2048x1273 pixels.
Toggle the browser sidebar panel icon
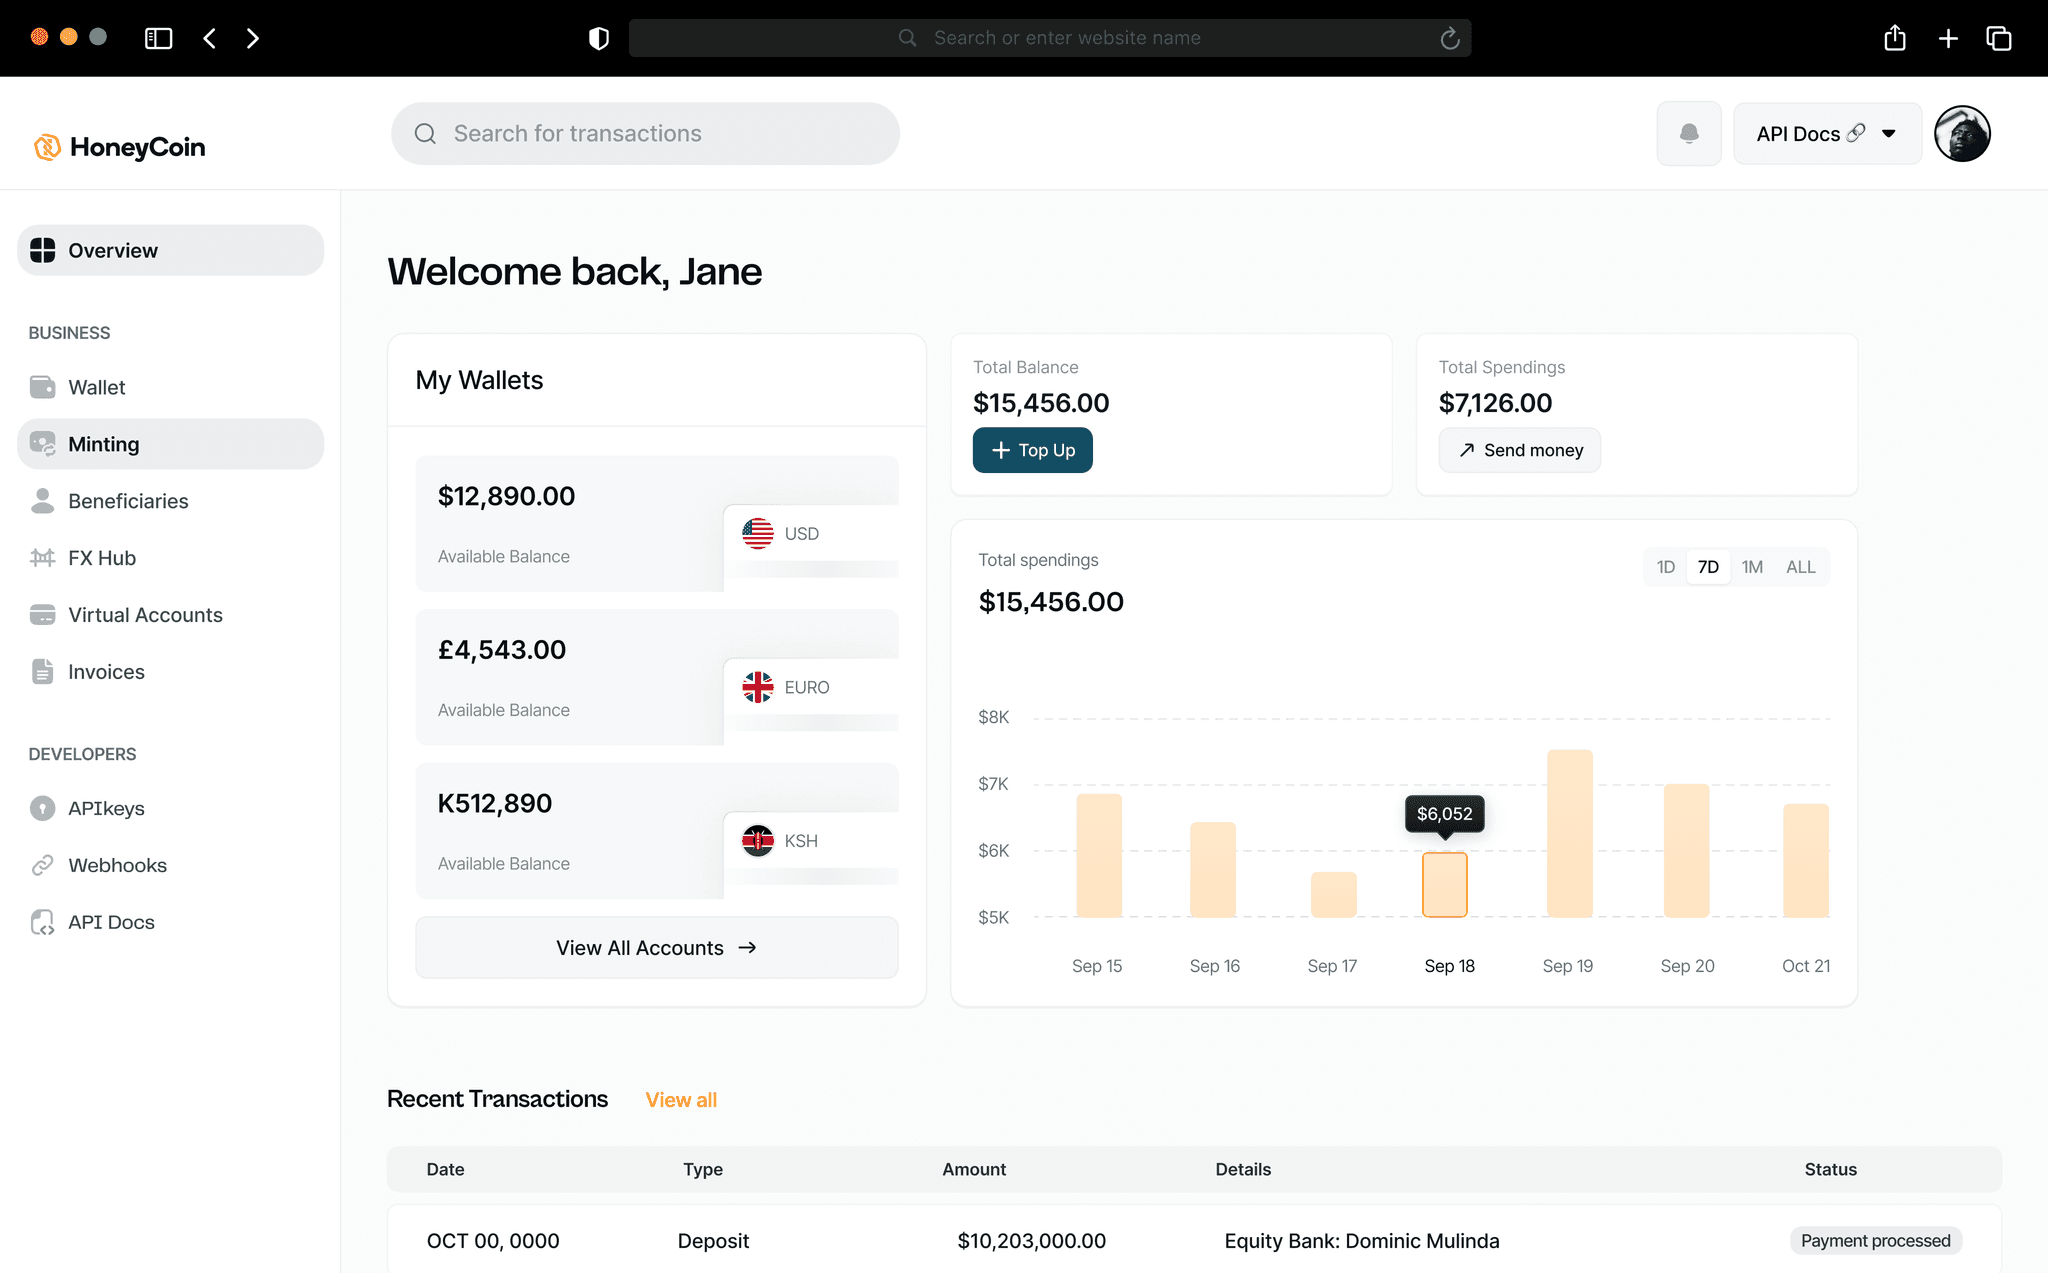158,38
